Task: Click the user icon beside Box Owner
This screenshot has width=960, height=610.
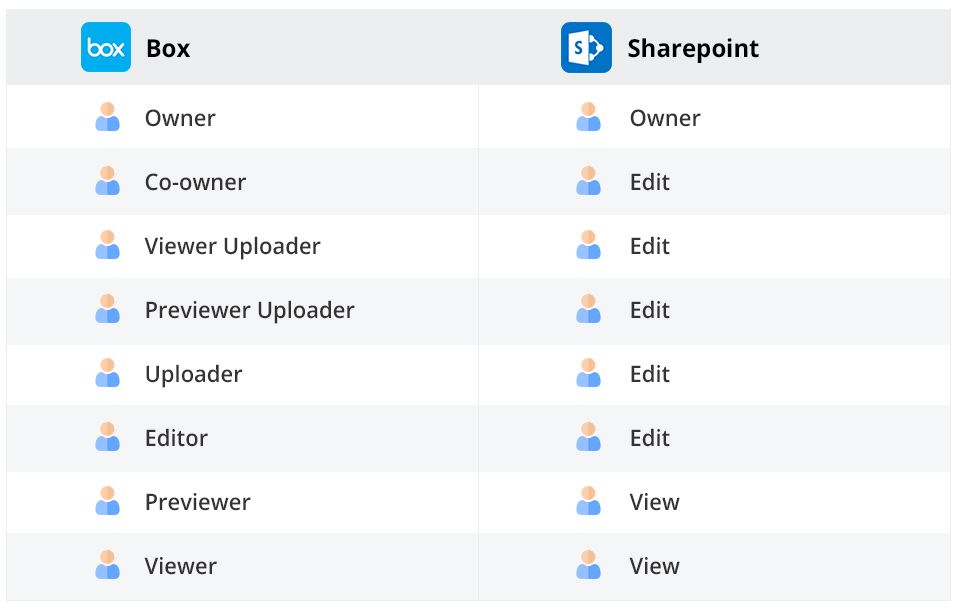Action: pyautogui.click(x=107, y=117)
